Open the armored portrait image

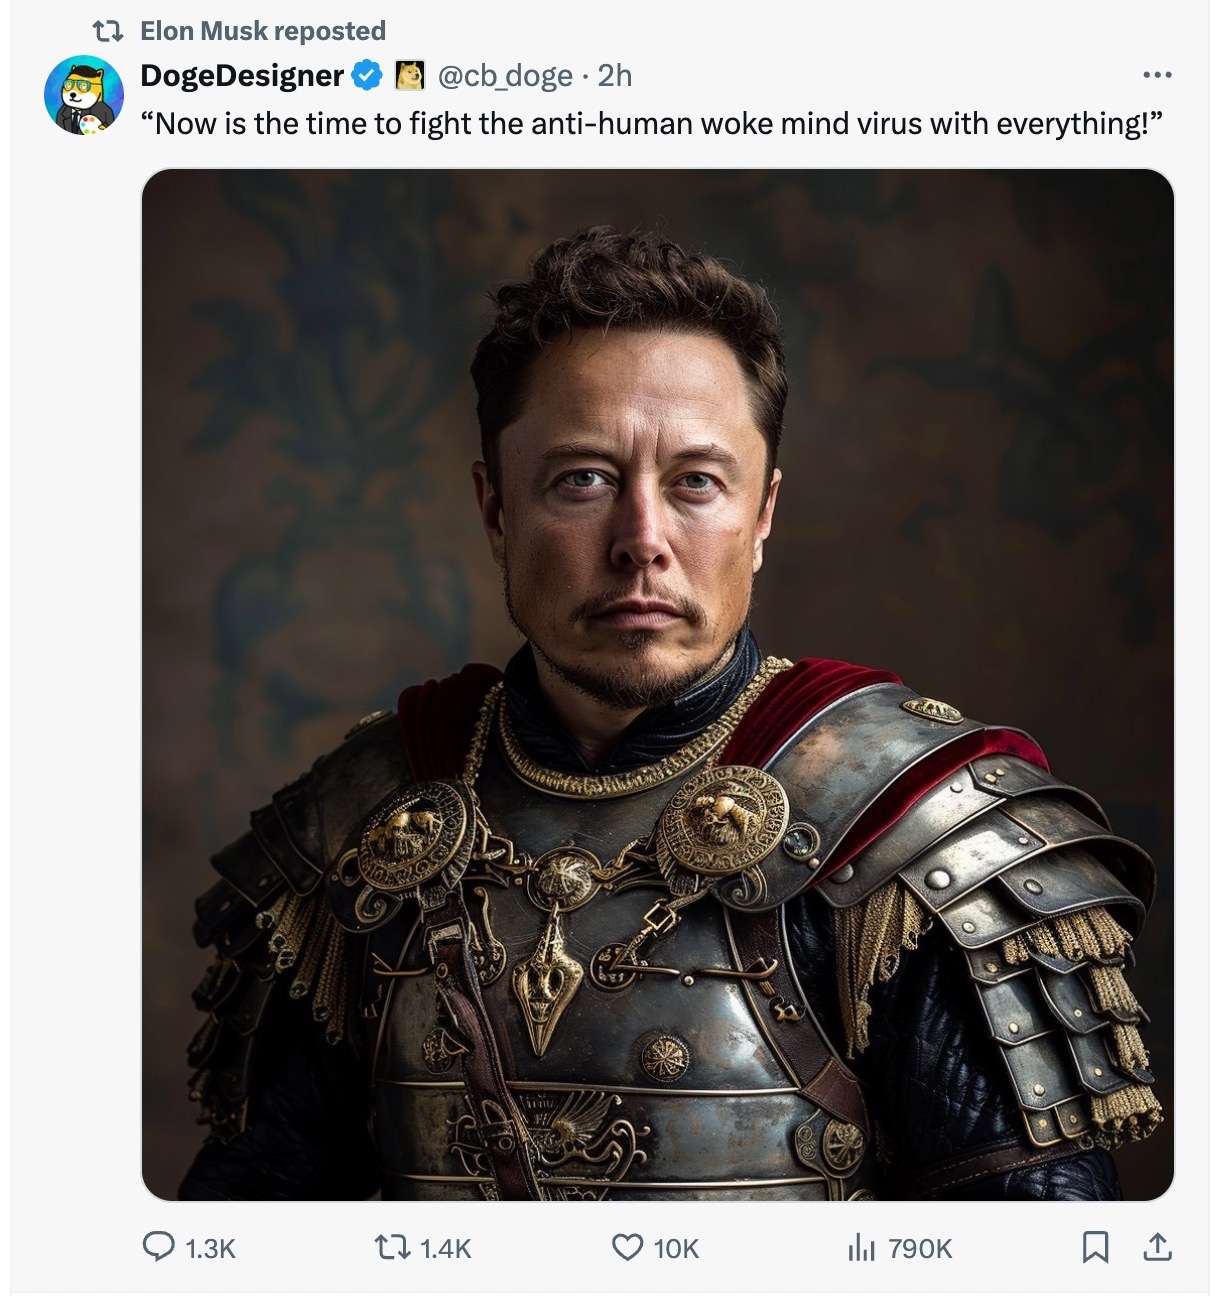(x=658, y=685)
